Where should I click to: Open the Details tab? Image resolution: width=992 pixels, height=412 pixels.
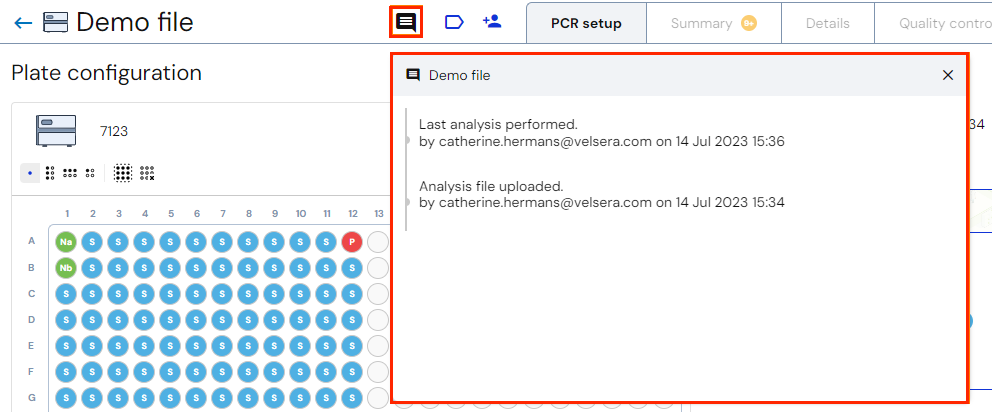click(828, 23)
